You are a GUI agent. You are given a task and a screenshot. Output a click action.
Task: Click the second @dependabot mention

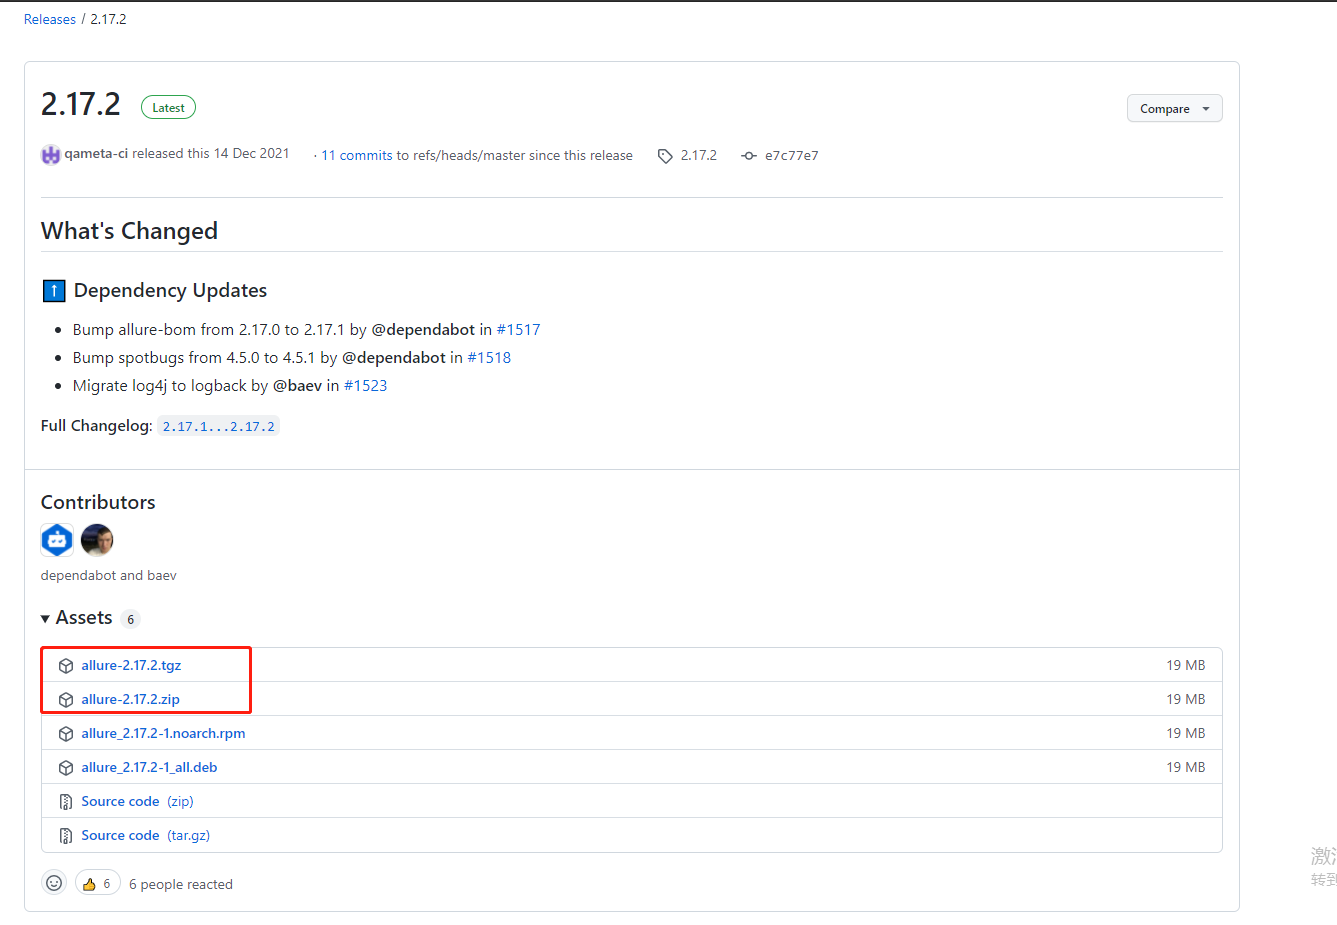[x=394, y=357]
